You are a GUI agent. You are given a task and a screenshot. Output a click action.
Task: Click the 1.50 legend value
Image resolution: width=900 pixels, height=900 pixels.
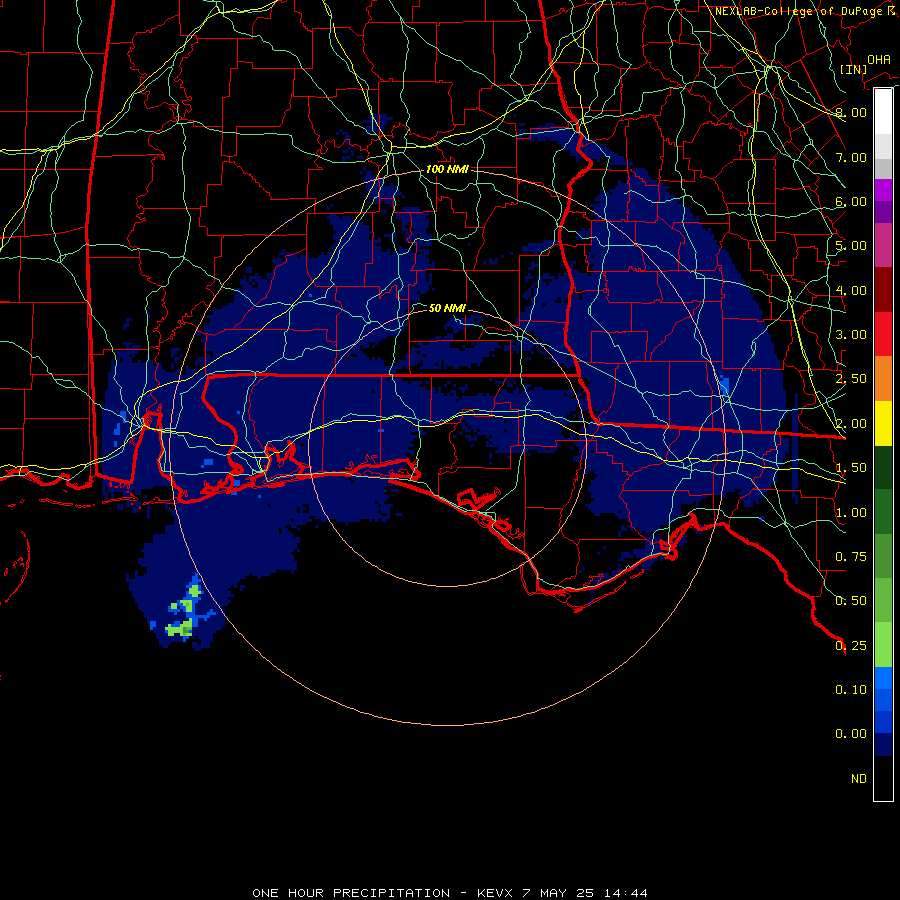tap(851, 468)
